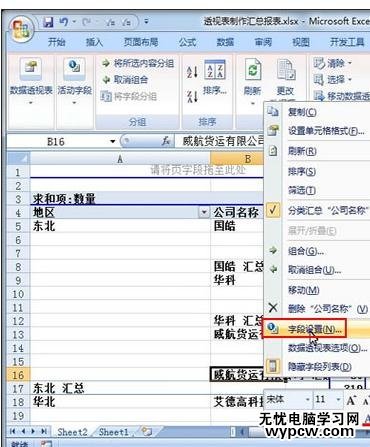Open the 开发工具 ribbon tab

point(347,42)
